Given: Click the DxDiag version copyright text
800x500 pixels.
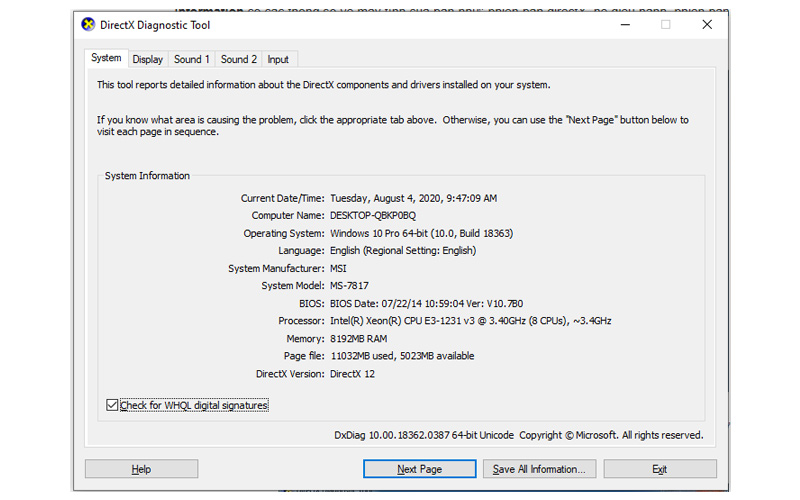Looking at the screenshot, I should tap(518, 435).
